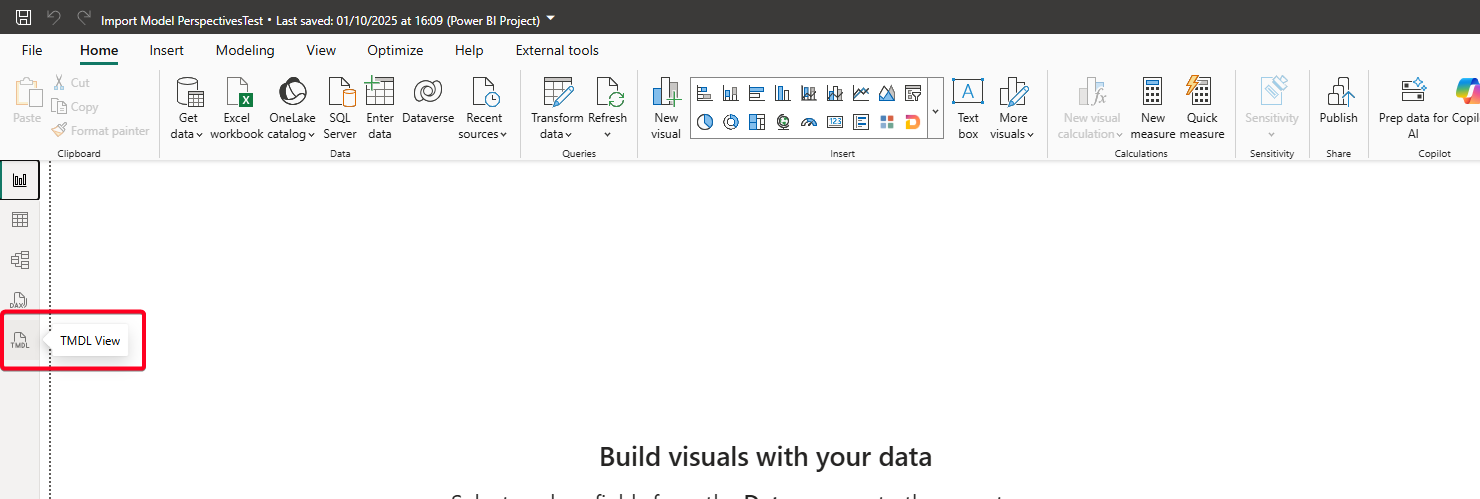Viewport: 1480px width, 499px height.
Task: Insert the orange D custom visual
Action: [913, 122]
